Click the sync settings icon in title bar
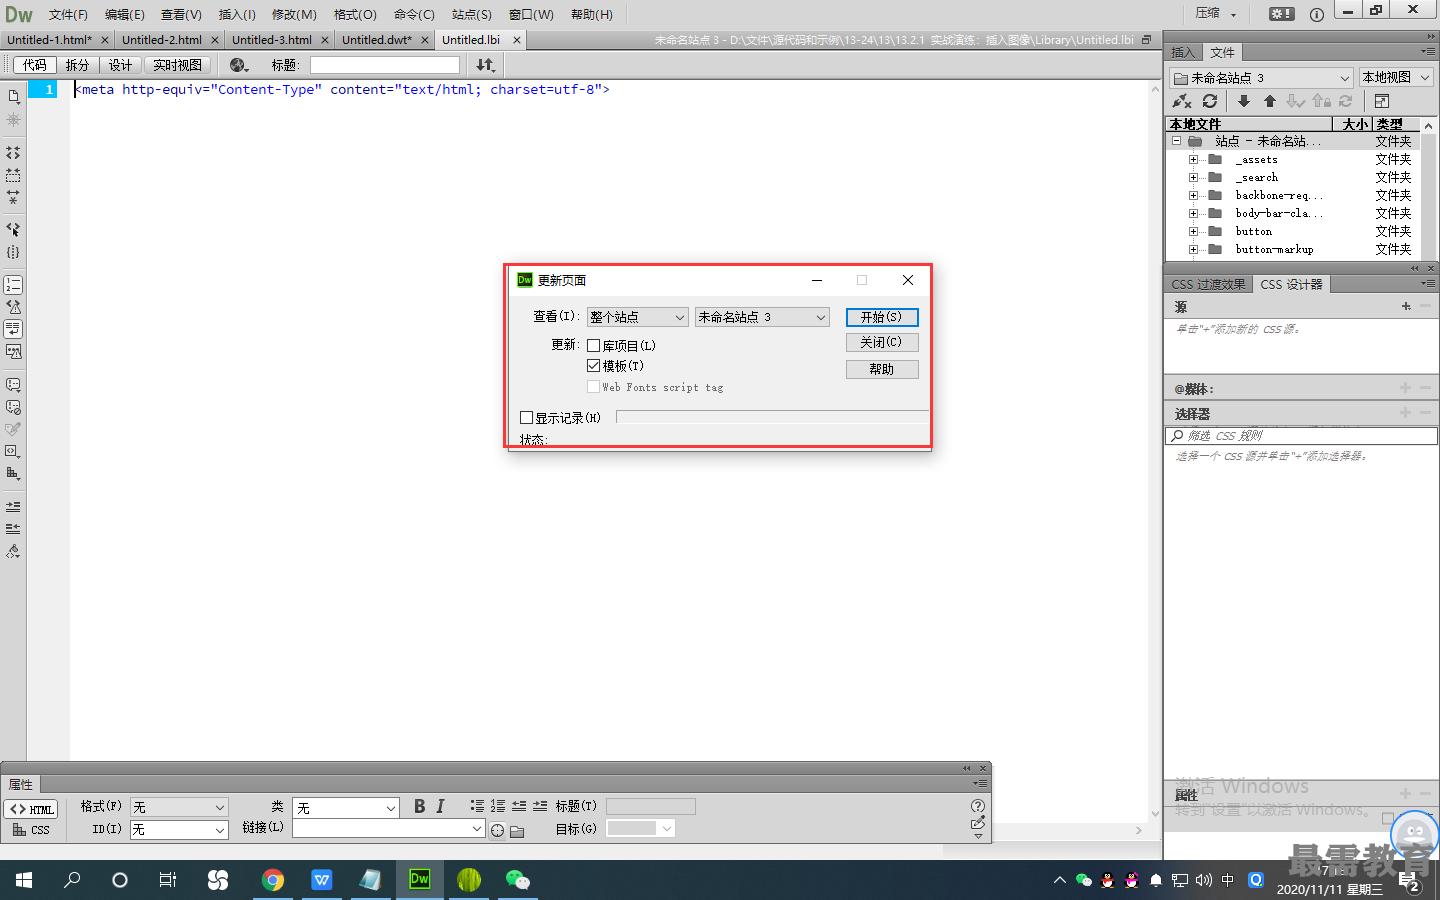 coord(1281,14)
